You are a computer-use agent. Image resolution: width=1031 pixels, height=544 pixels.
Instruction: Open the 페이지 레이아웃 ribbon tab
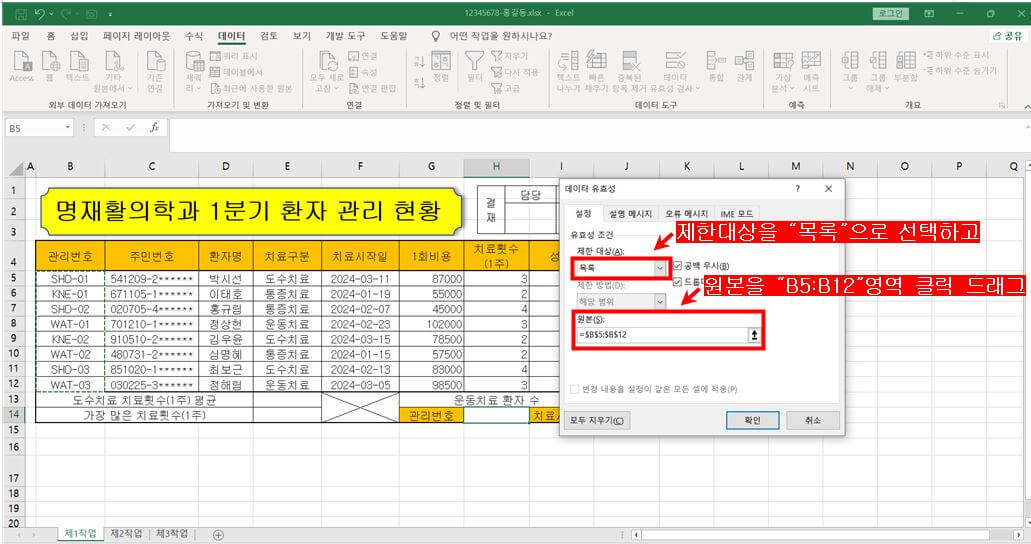137,36
